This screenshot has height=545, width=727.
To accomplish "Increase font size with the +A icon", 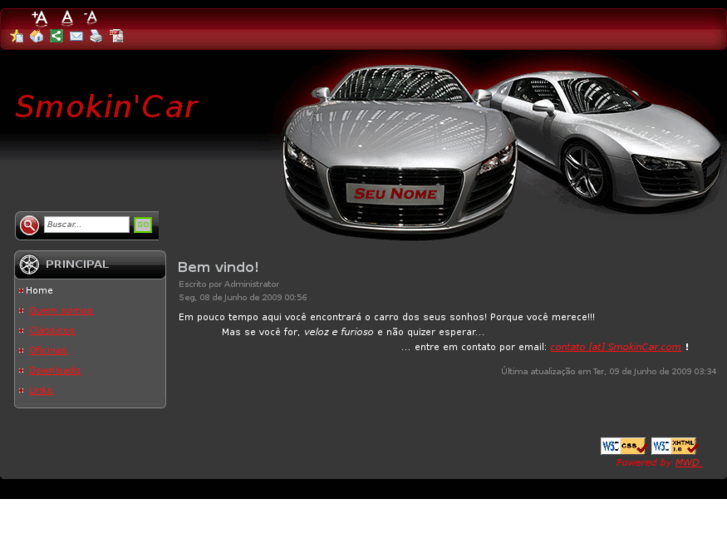I will pos(40,18).
